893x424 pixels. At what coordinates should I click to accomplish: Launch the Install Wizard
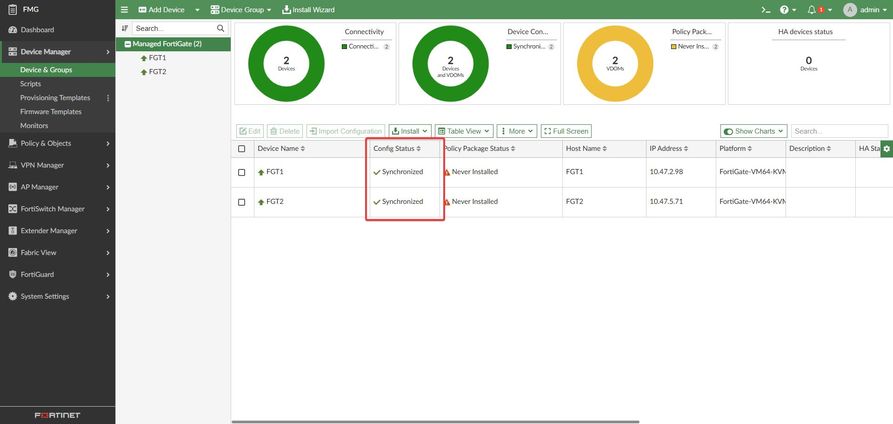(x=308, y=10)
